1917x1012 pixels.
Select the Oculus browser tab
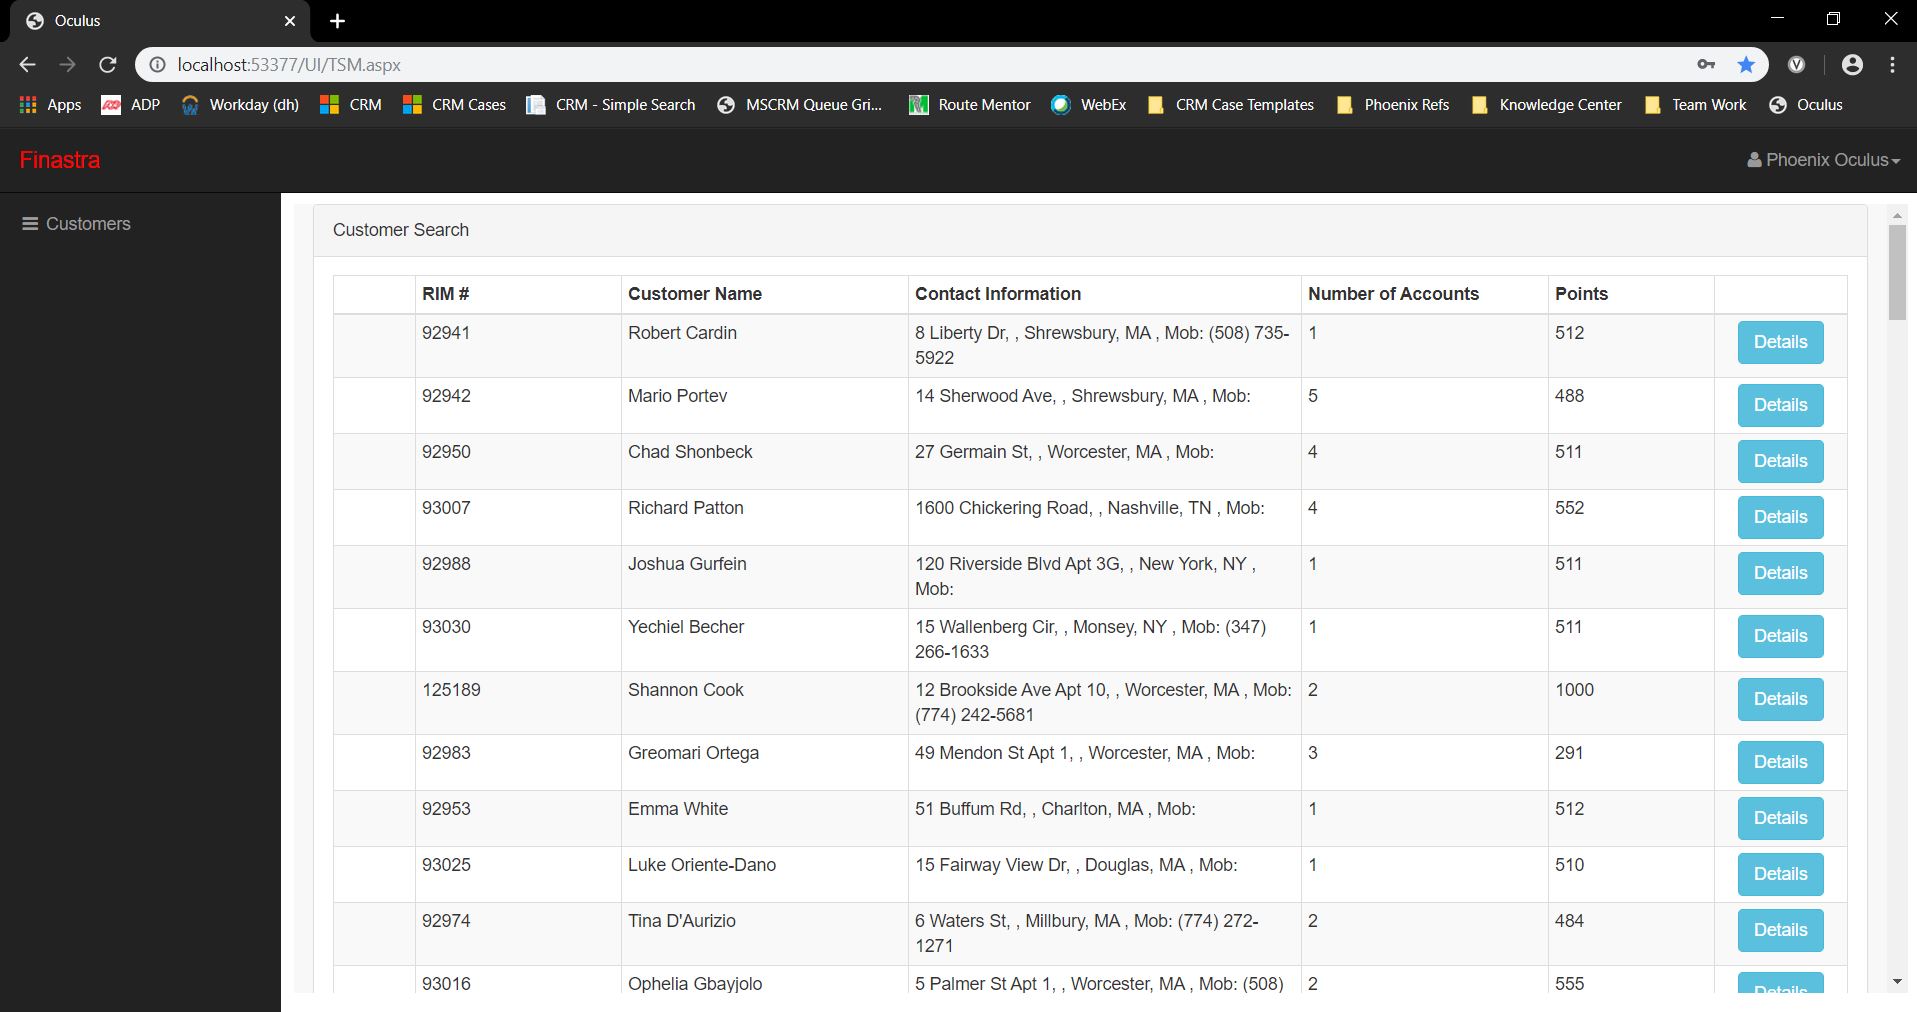click(160, 21)
